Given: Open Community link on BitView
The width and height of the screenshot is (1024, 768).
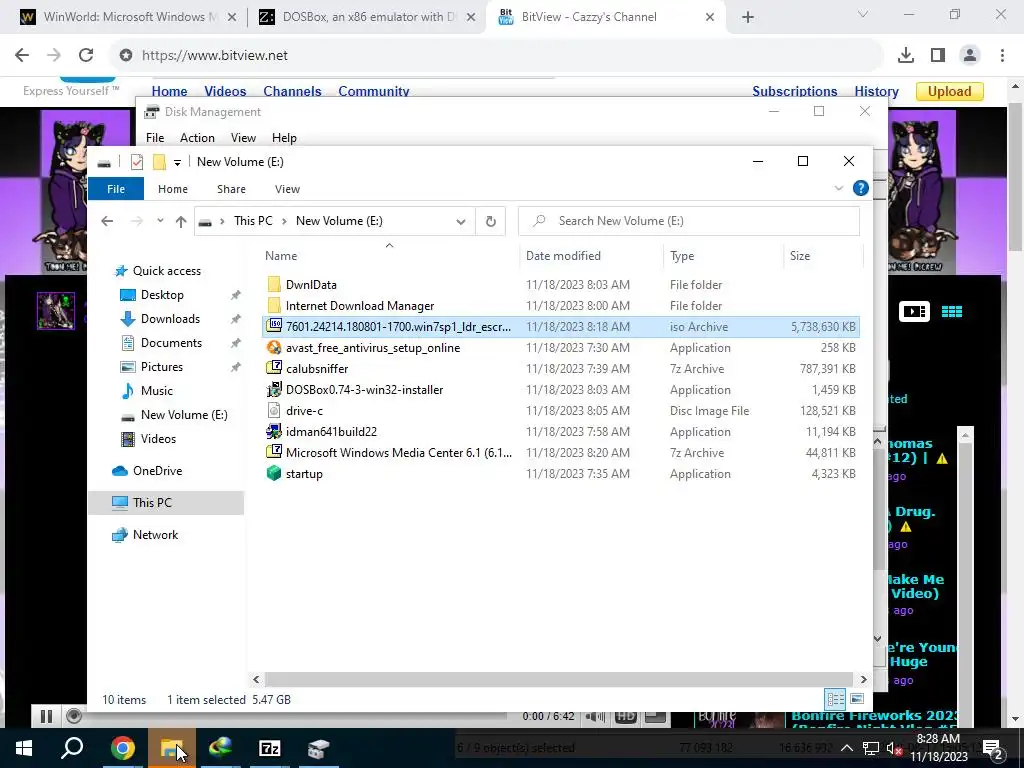Looking at the screenshot, I should coord(374,91).
